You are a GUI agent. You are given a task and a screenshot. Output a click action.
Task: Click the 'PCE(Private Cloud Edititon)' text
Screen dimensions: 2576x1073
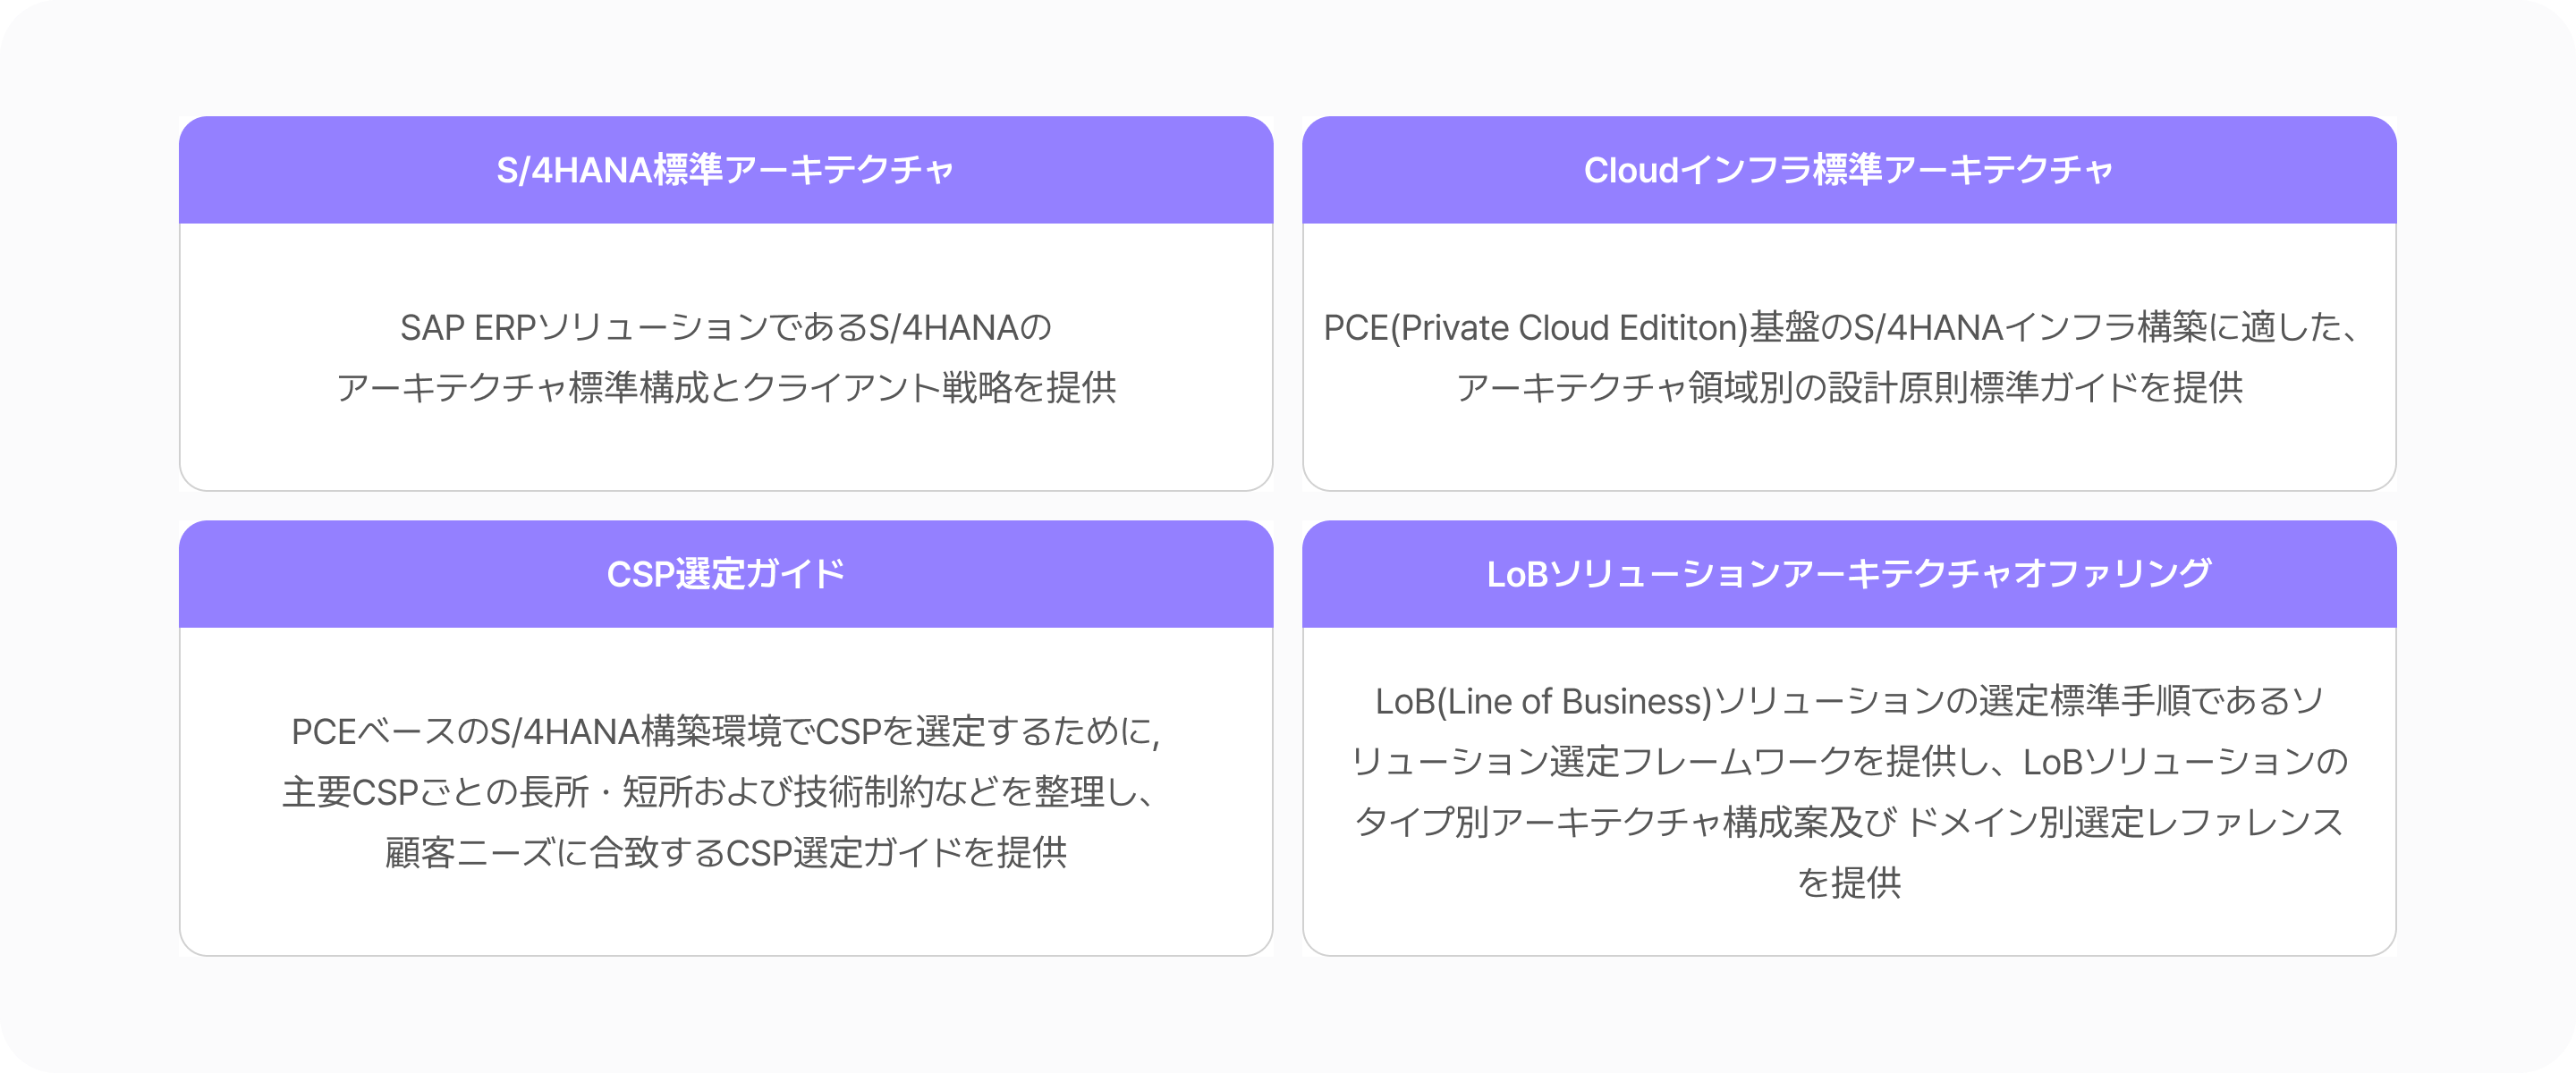tap(1535, 328)
